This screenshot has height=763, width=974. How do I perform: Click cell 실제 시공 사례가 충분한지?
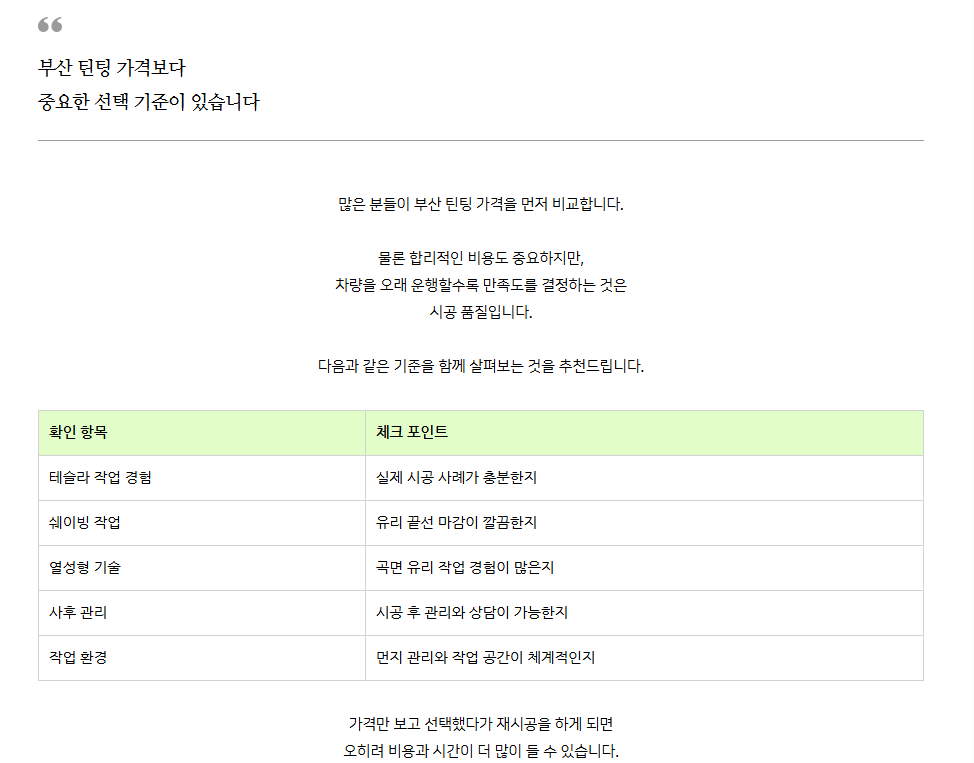(644, 478)
